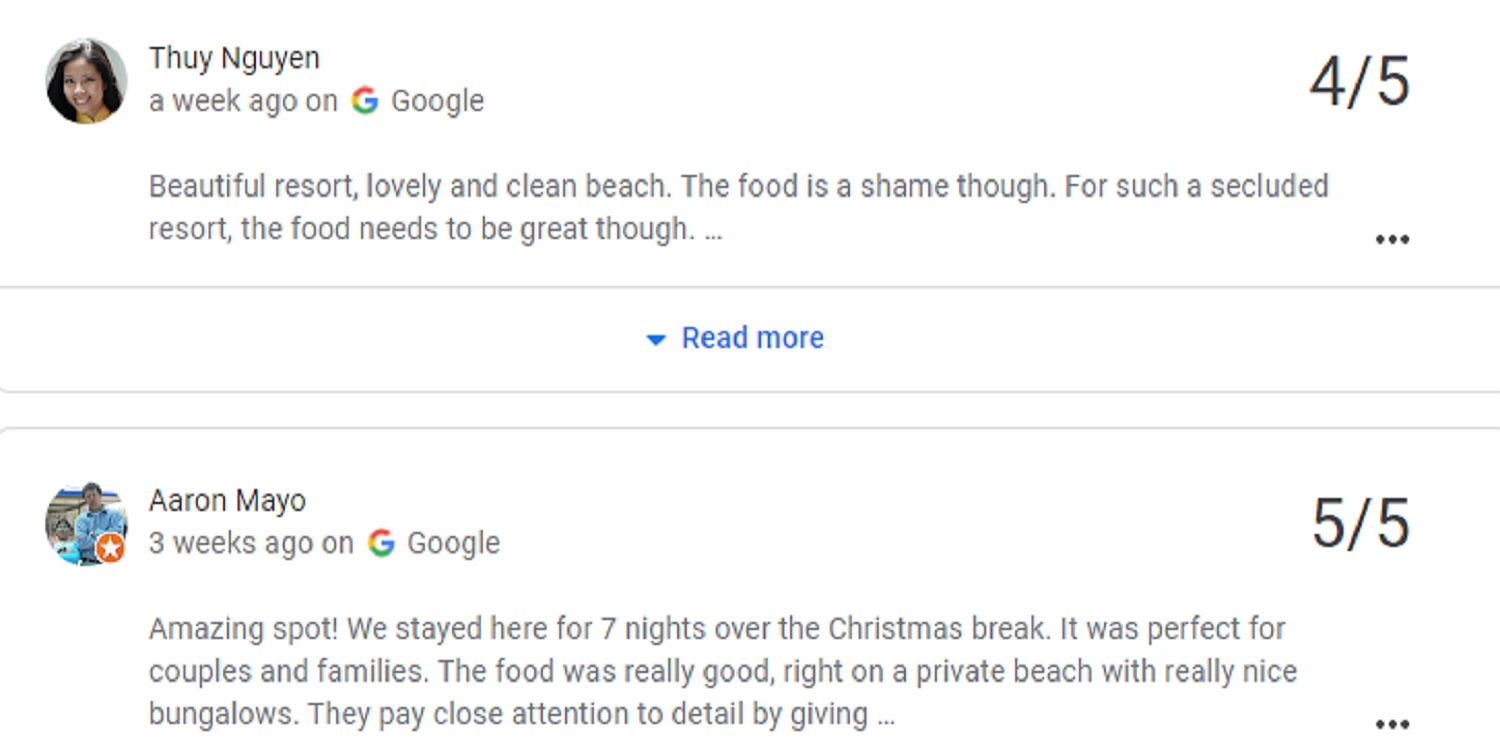The height and width of the screenshot is (750, 1500).
Task: Expand the truncated ellipsis after "great though."
Action: tap(712, 231)
